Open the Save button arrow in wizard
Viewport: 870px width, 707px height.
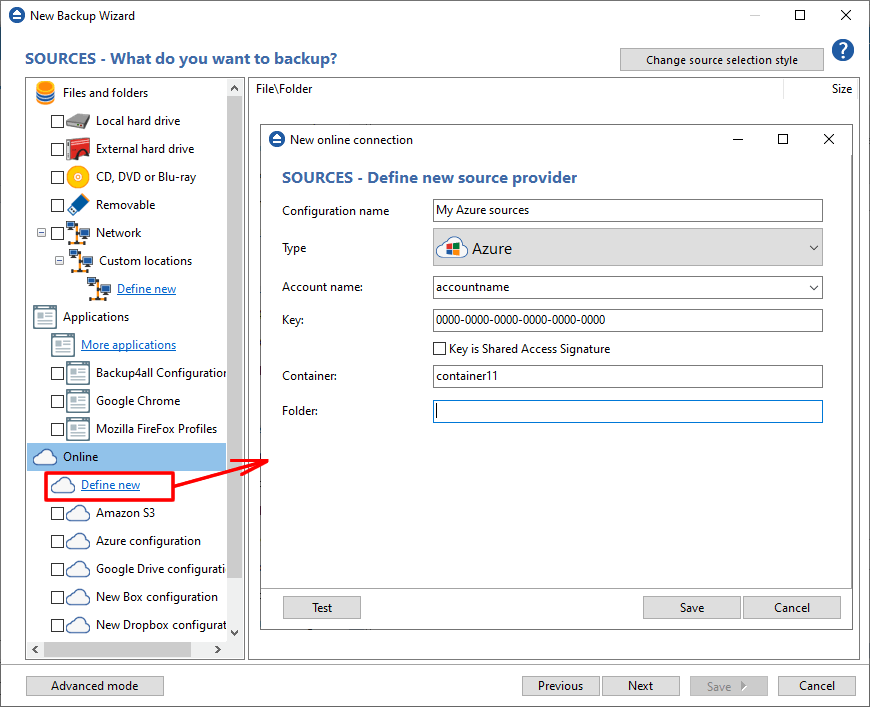744,686
